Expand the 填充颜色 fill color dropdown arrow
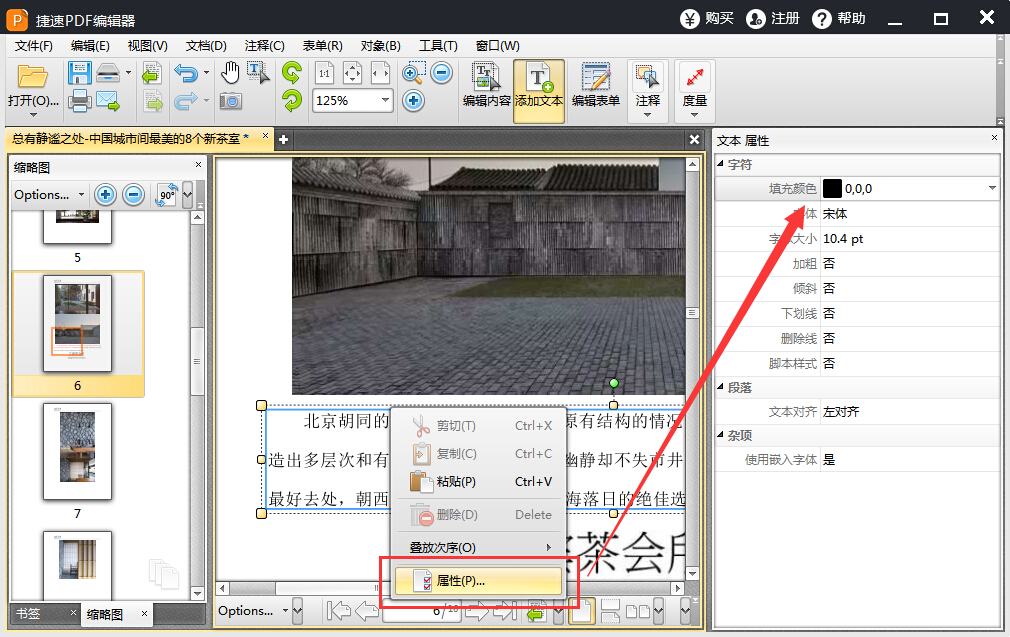This screenshot has width=1010, height=637. click(991, 188)
